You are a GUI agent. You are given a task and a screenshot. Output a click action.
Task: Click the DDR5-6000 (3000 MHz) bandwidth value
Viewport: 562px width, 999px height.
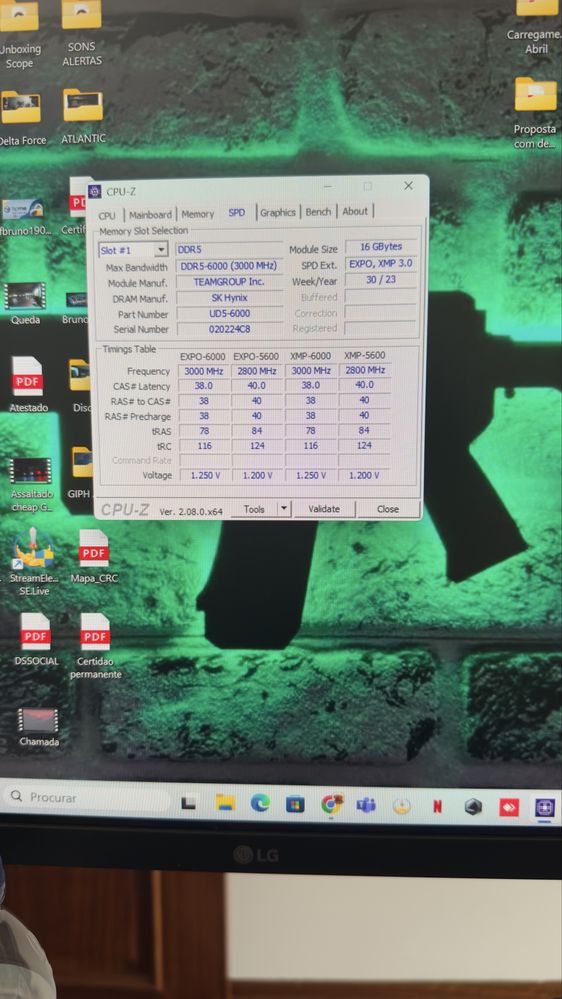click(229, 266)
